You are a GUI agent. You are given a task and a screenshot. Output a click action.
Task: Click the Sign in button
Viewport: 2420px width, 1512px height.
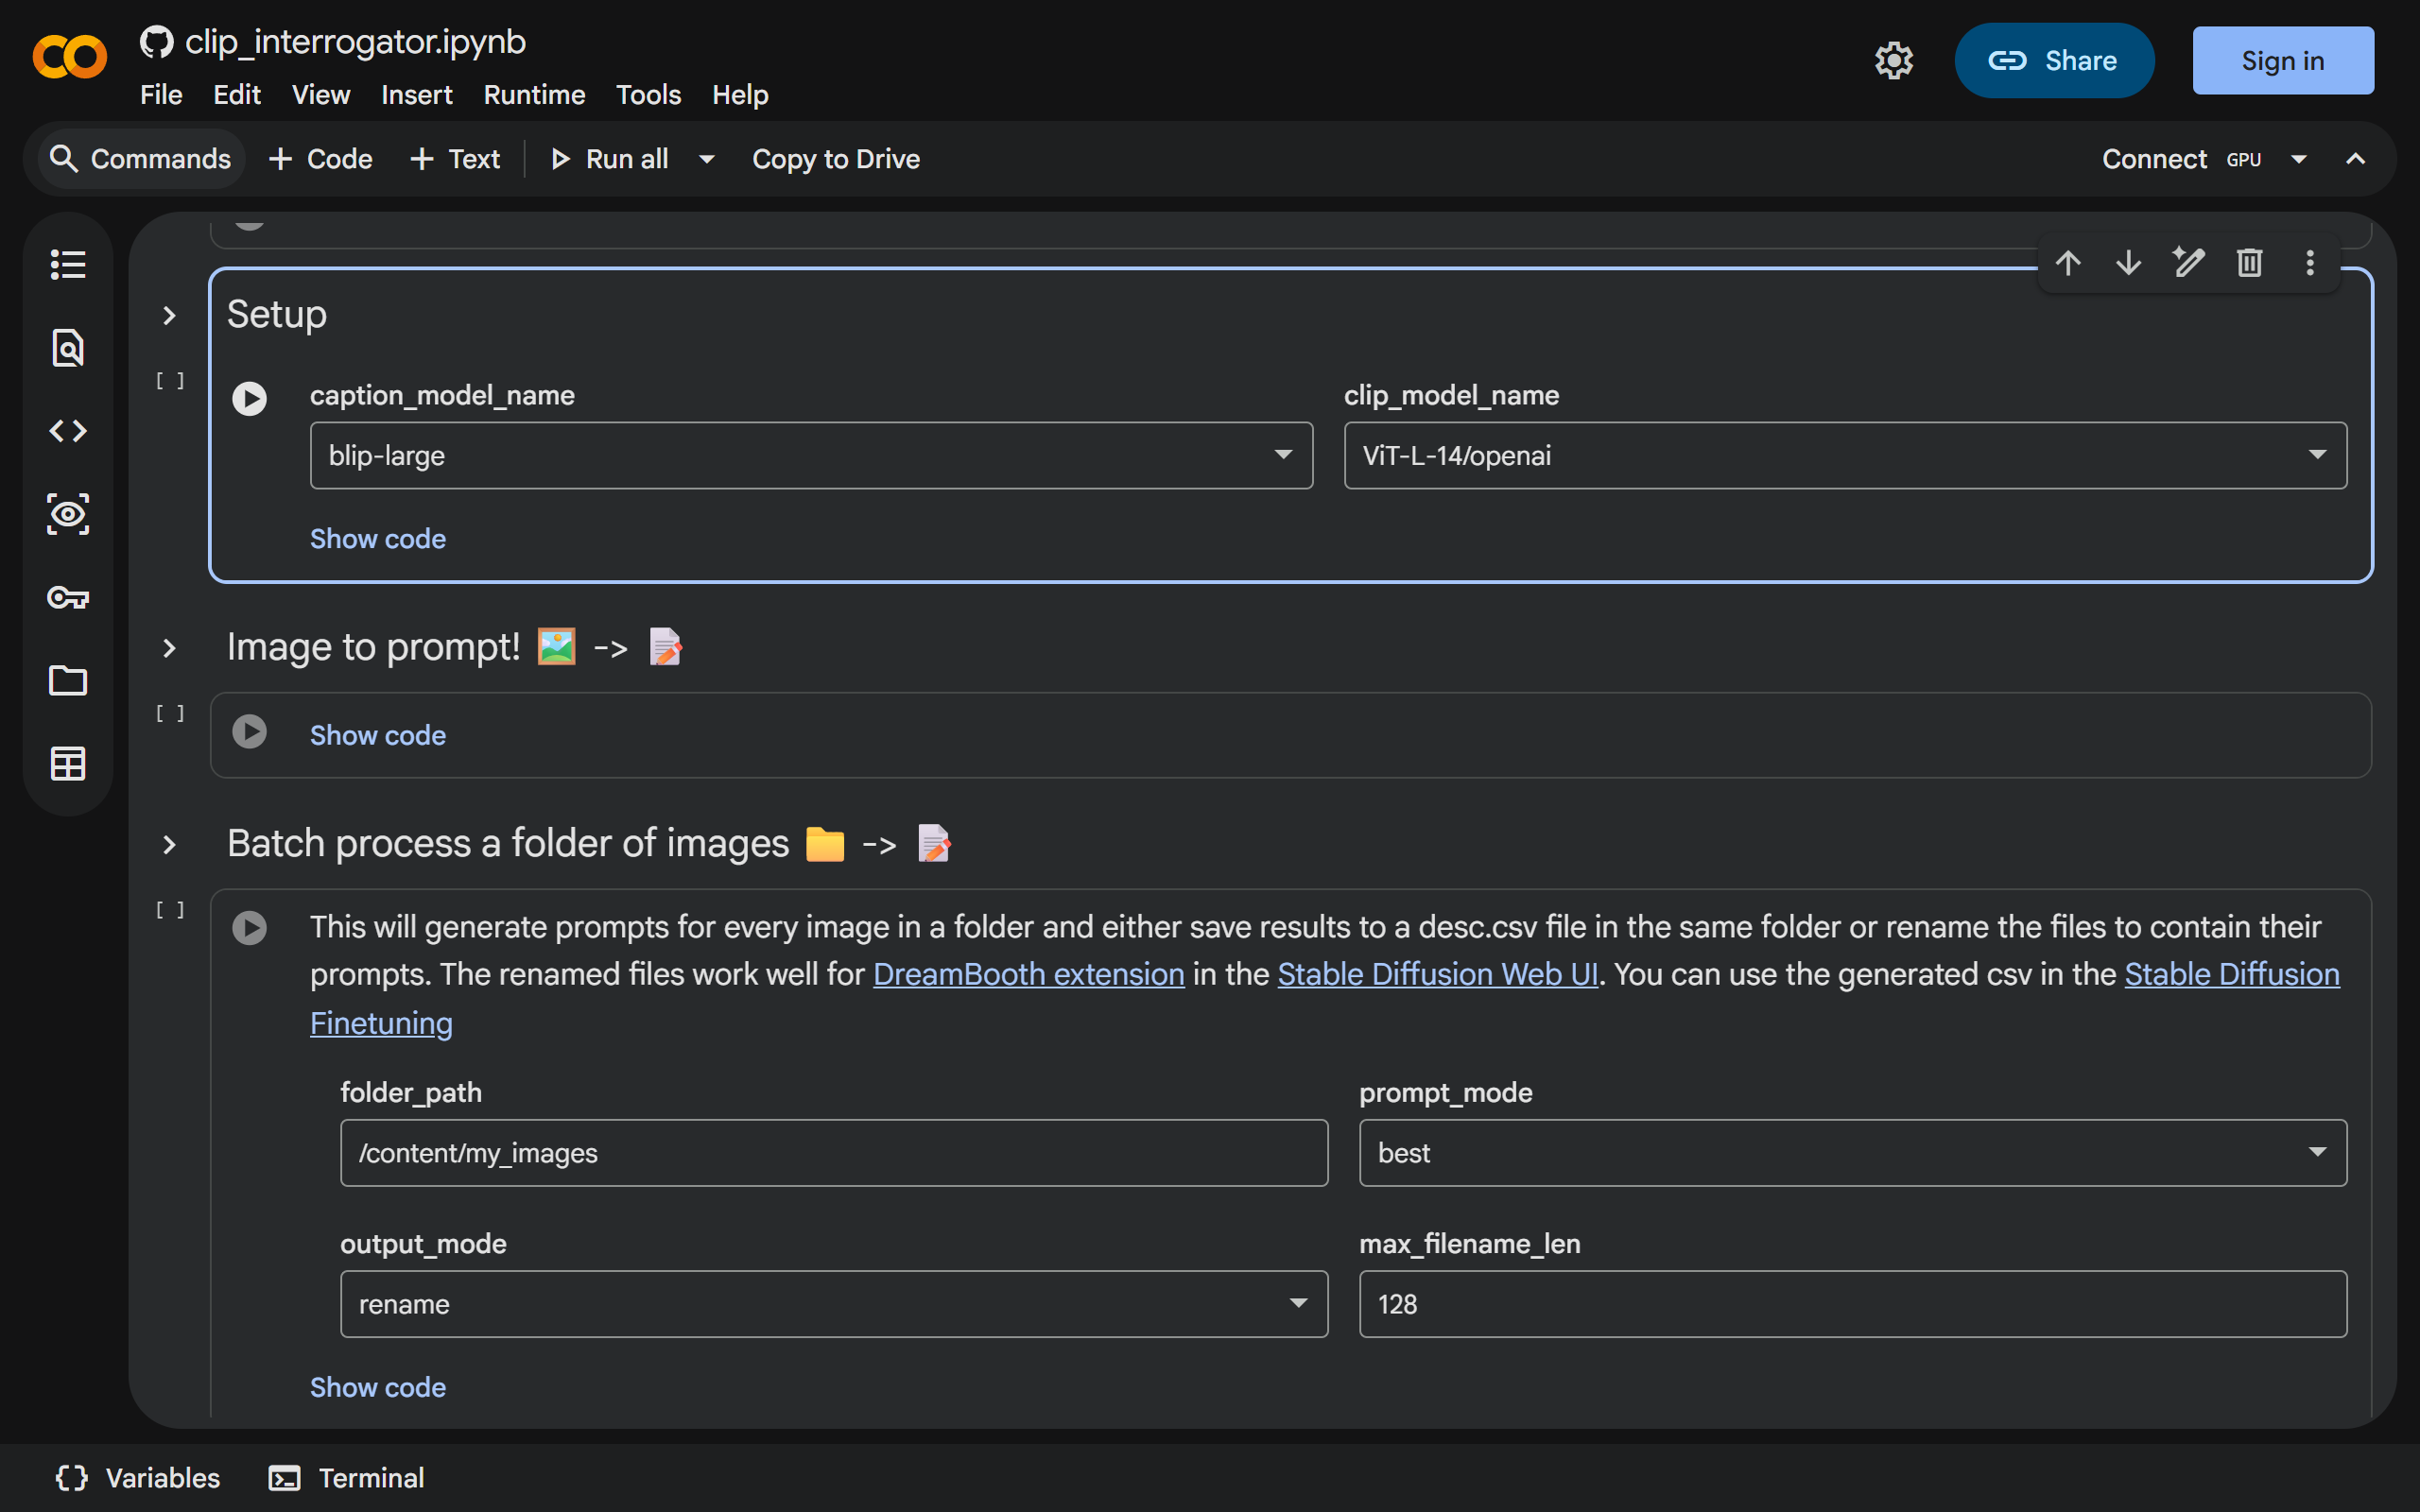click(2283, 60)
